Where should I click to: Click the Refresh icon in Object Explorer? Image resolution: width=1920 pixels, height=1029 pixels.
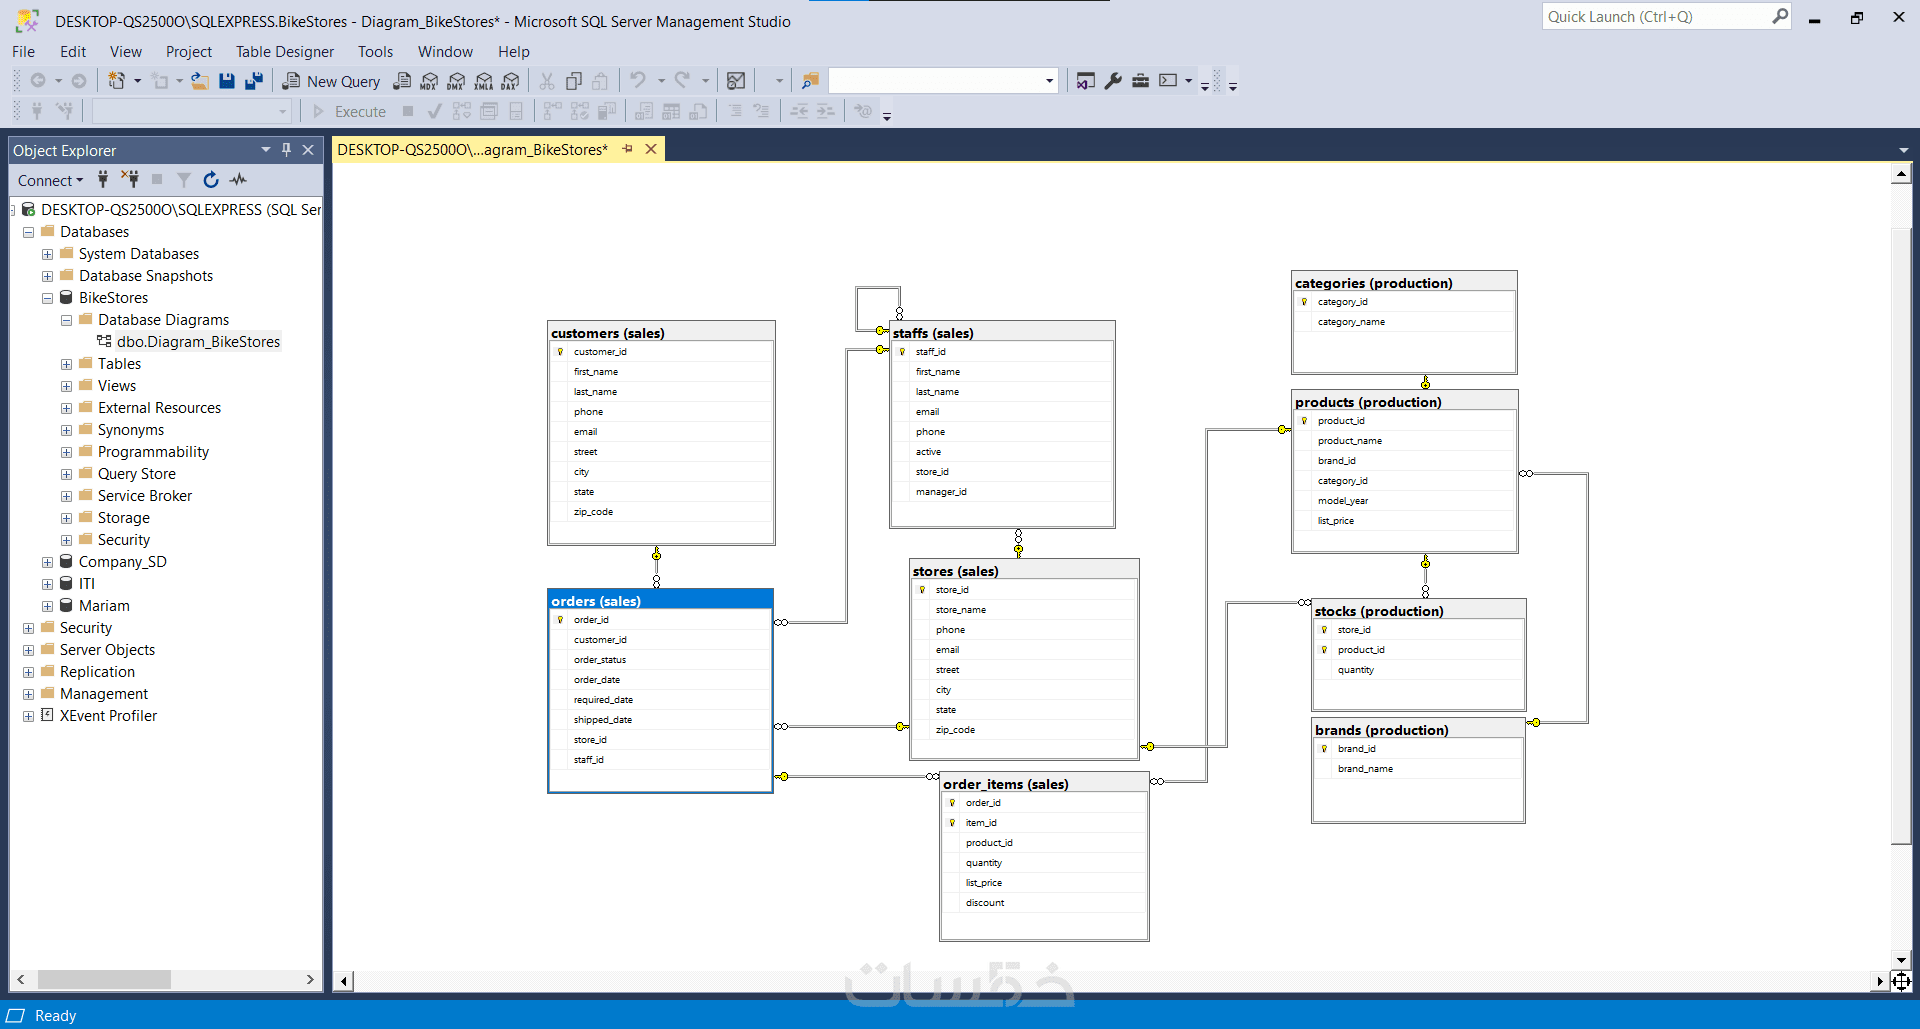(211, 180)
